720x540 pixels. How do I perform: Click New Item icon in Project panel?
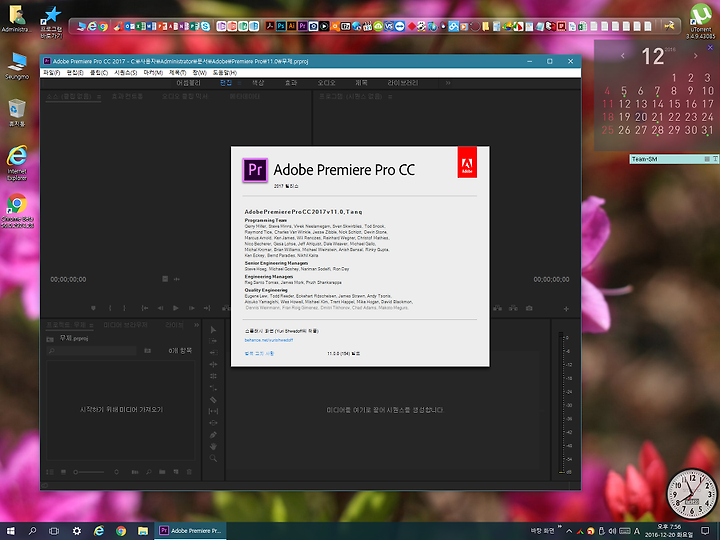(x=176, y=472)
